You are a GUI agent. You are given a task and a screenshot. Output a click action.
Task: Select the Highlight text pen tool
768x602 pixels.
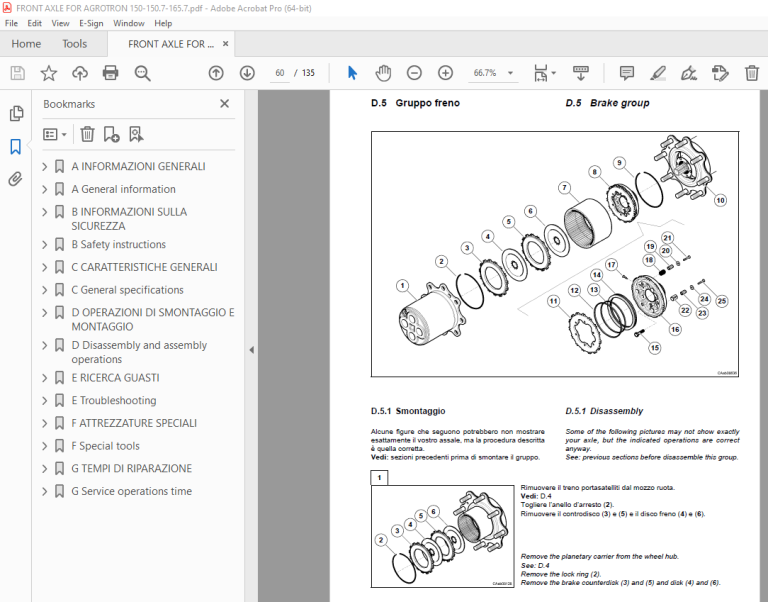tap(658, 73)
